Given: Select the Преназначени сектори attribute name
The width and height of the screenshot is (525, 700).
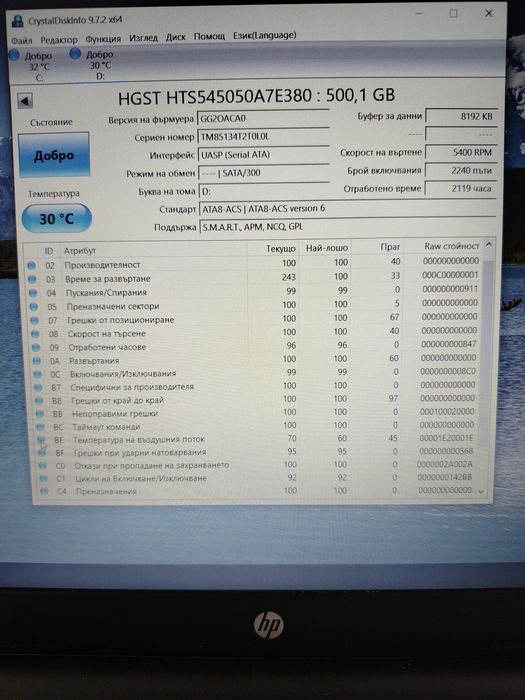Looking at the screenshot, I should pos(113,306).
